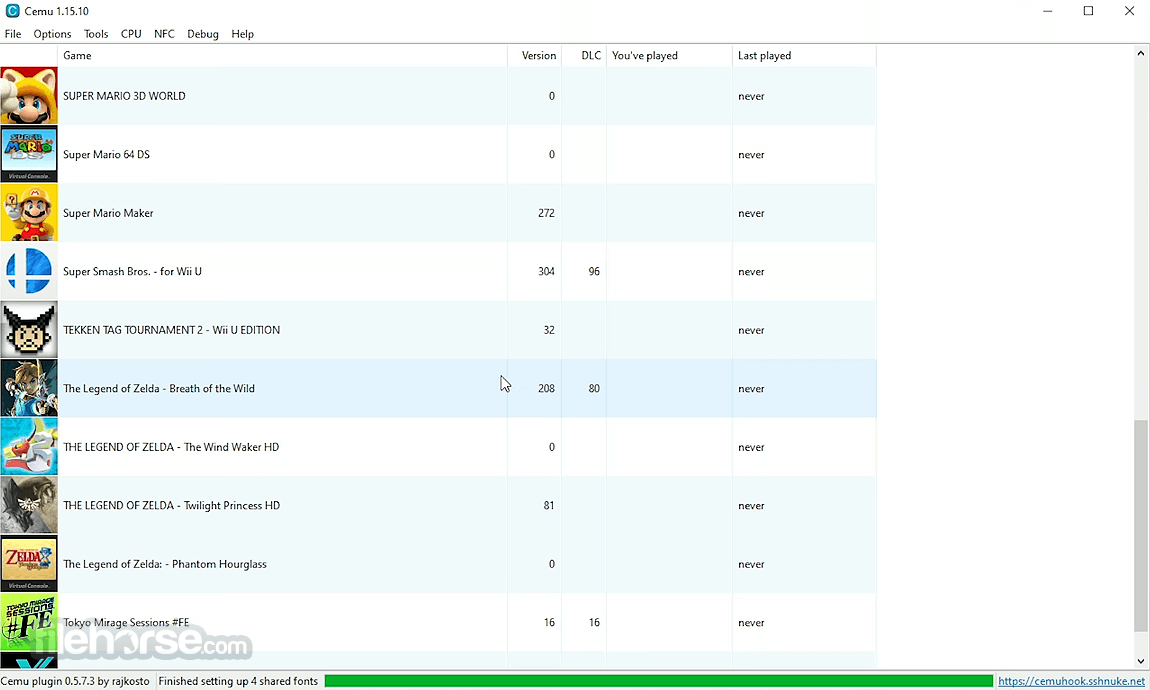Open the Debug menu
The height and width of the screenshot is (690, 1150).
point(203,34)
